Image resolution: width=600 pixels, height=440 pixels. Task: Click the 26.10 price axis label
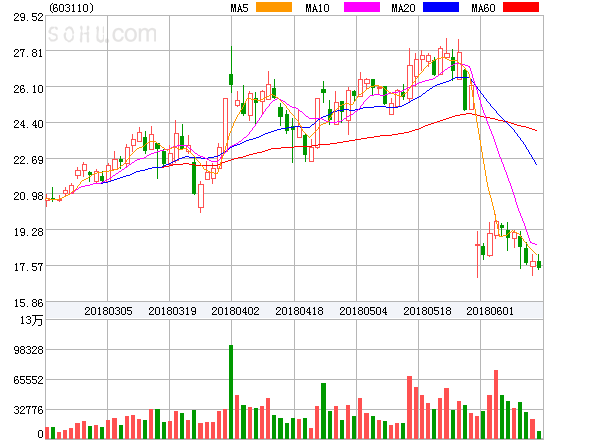click(x=28, y=89)
